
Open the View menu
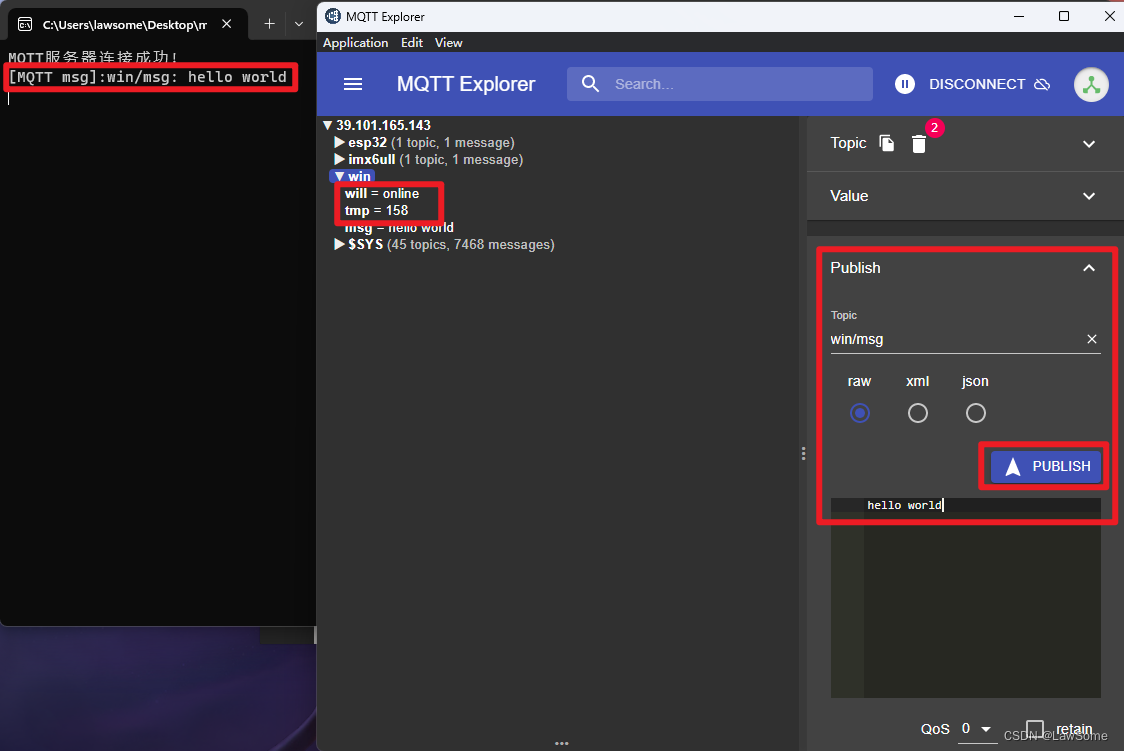coord(448,42)
